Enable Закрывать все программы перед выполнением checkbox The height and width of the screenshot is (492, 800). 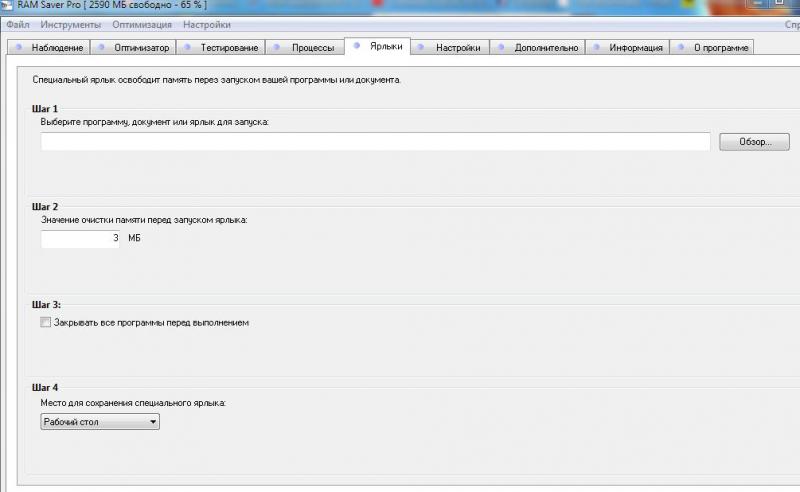coord(45,323)
